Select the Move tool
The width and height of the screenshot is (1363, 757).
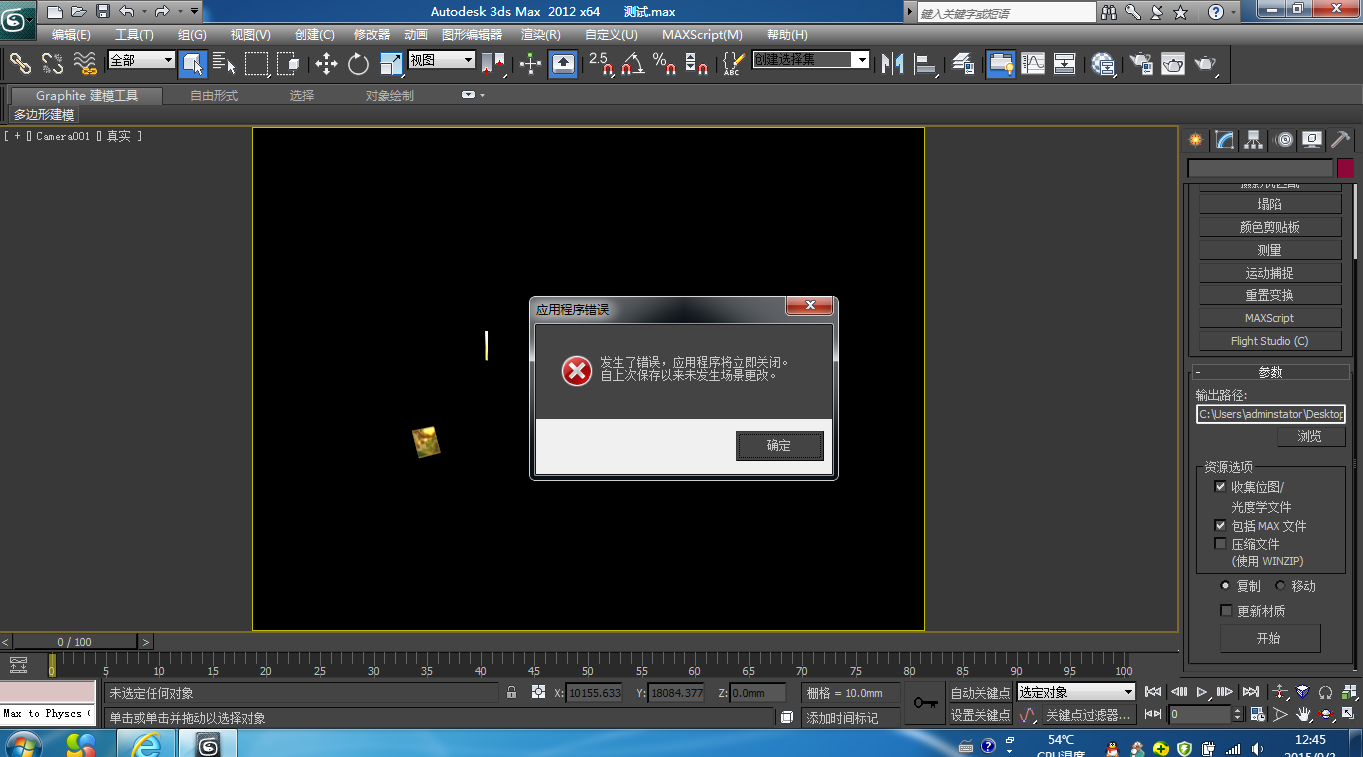tap(326, 64)
